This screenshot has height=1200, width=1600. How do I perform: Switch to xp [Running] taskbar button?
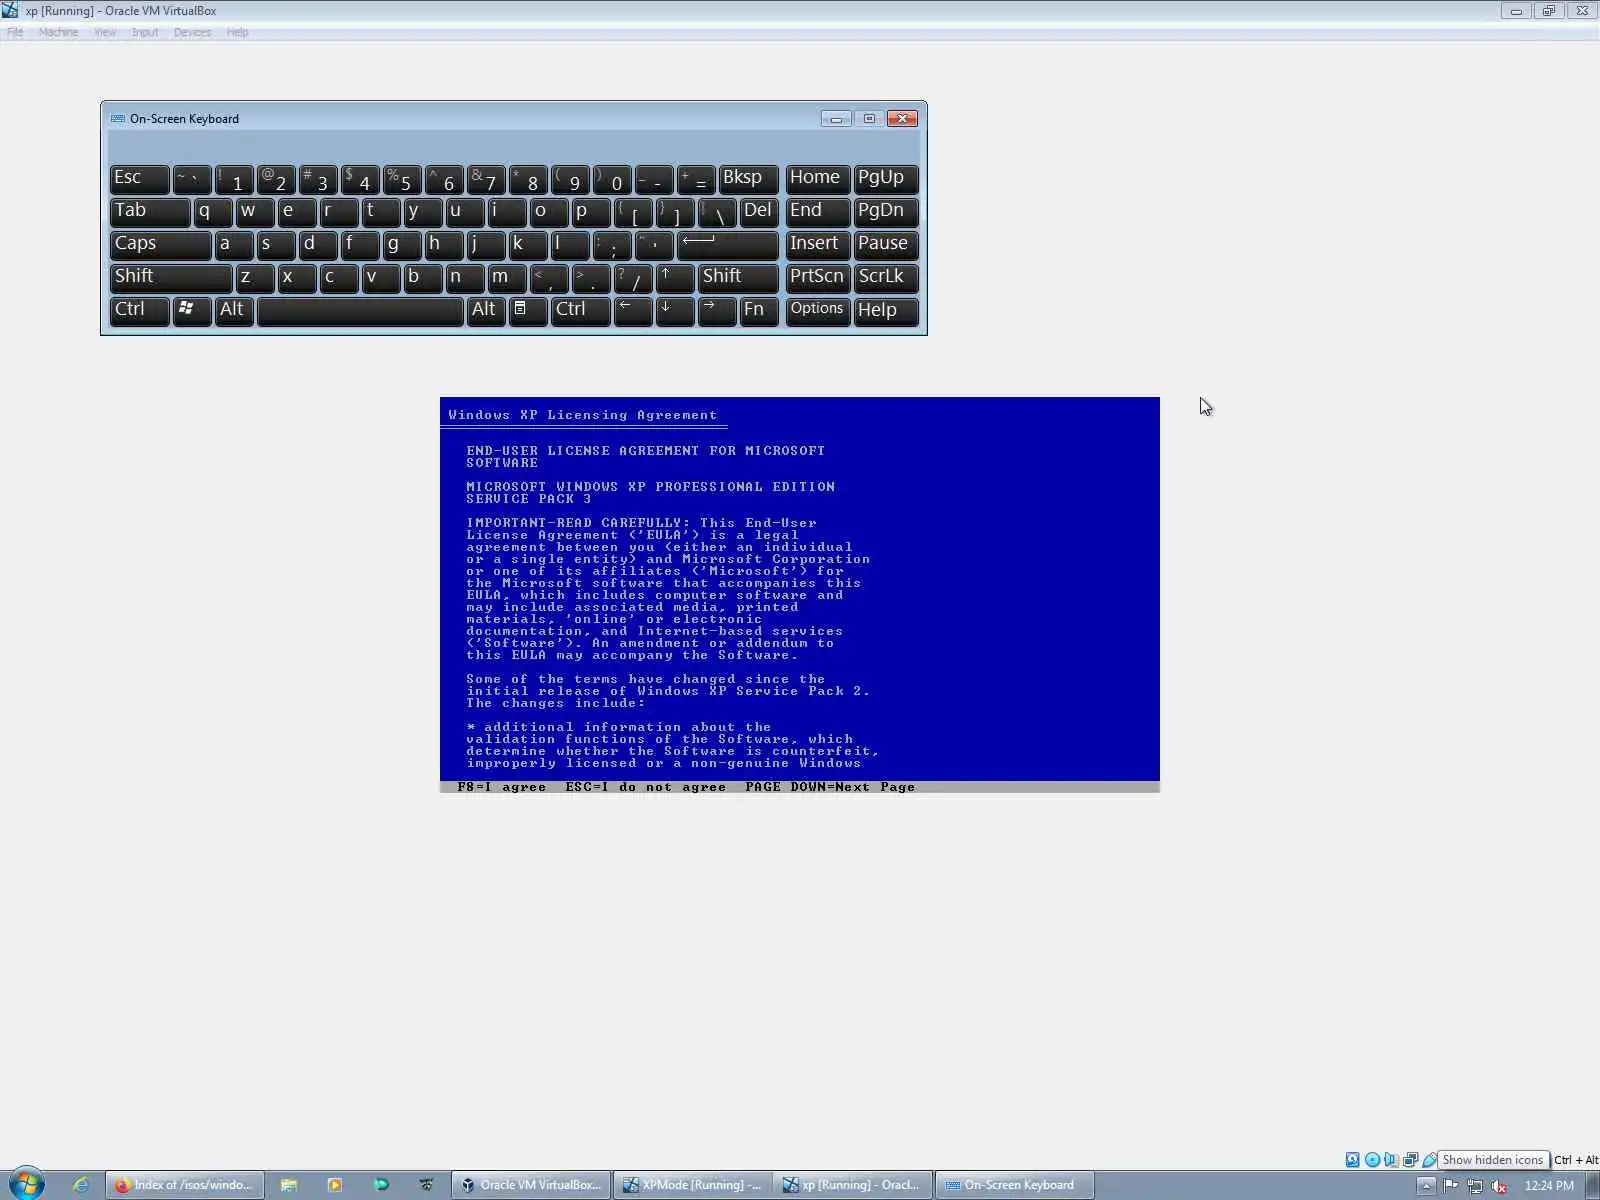tap(853, 1185)
